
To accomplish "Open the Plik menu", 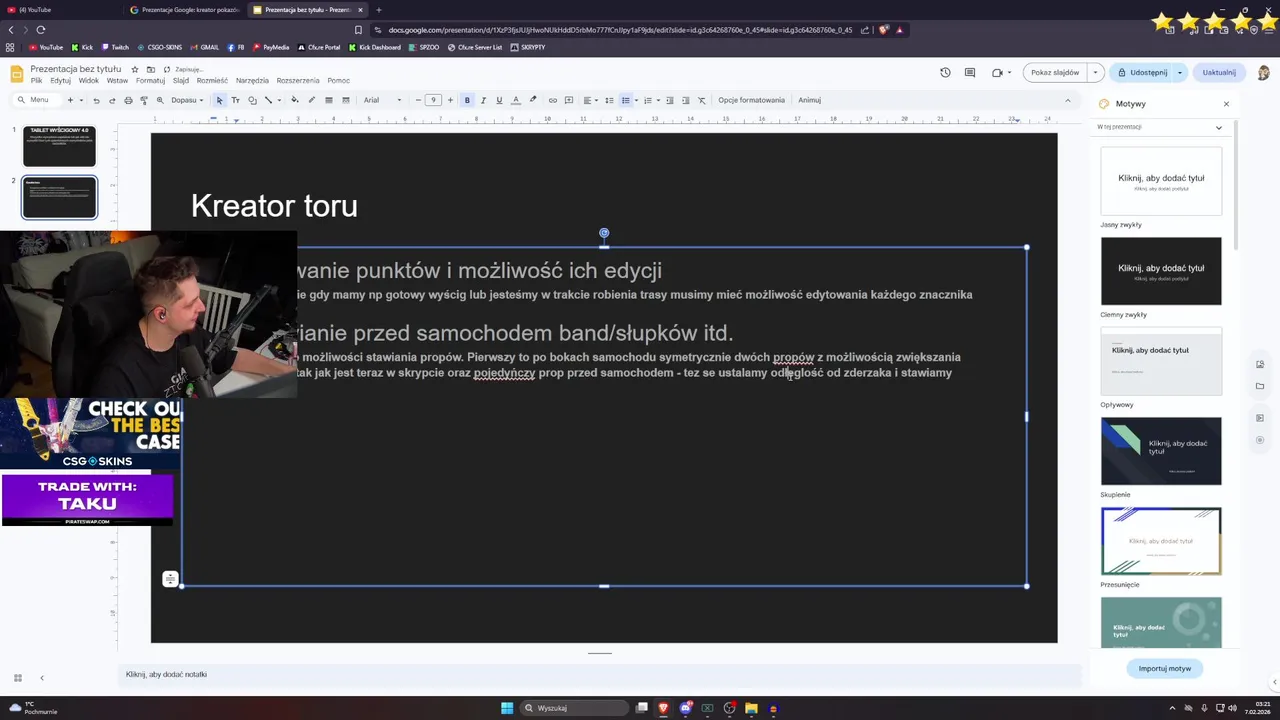I will pos(36,81).
